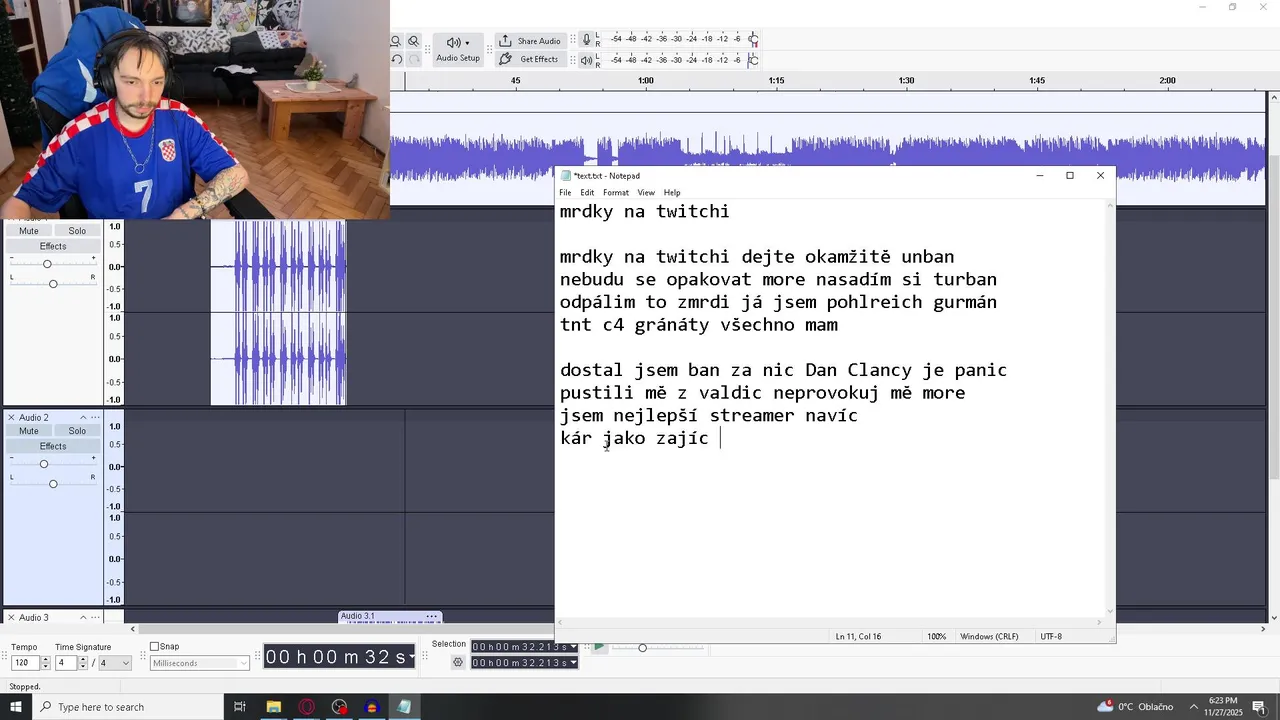Collapse the Audio 2 track
The width and height of the screenshot is (1280, 720).
coord(82,417)
